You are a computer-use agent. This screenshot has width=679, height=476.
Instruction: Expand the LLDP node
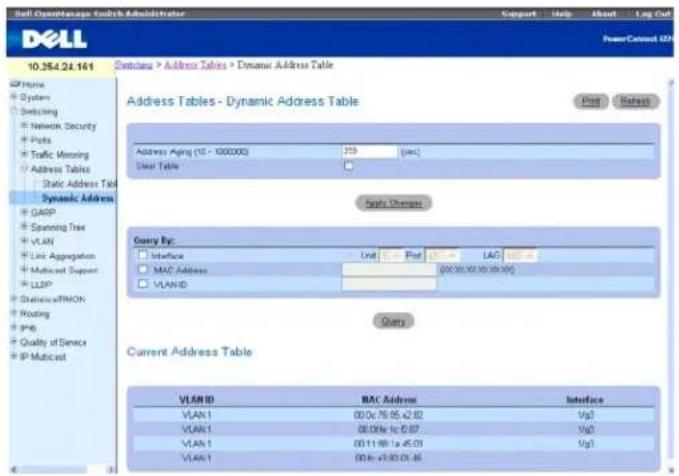[x=24, y=284]
